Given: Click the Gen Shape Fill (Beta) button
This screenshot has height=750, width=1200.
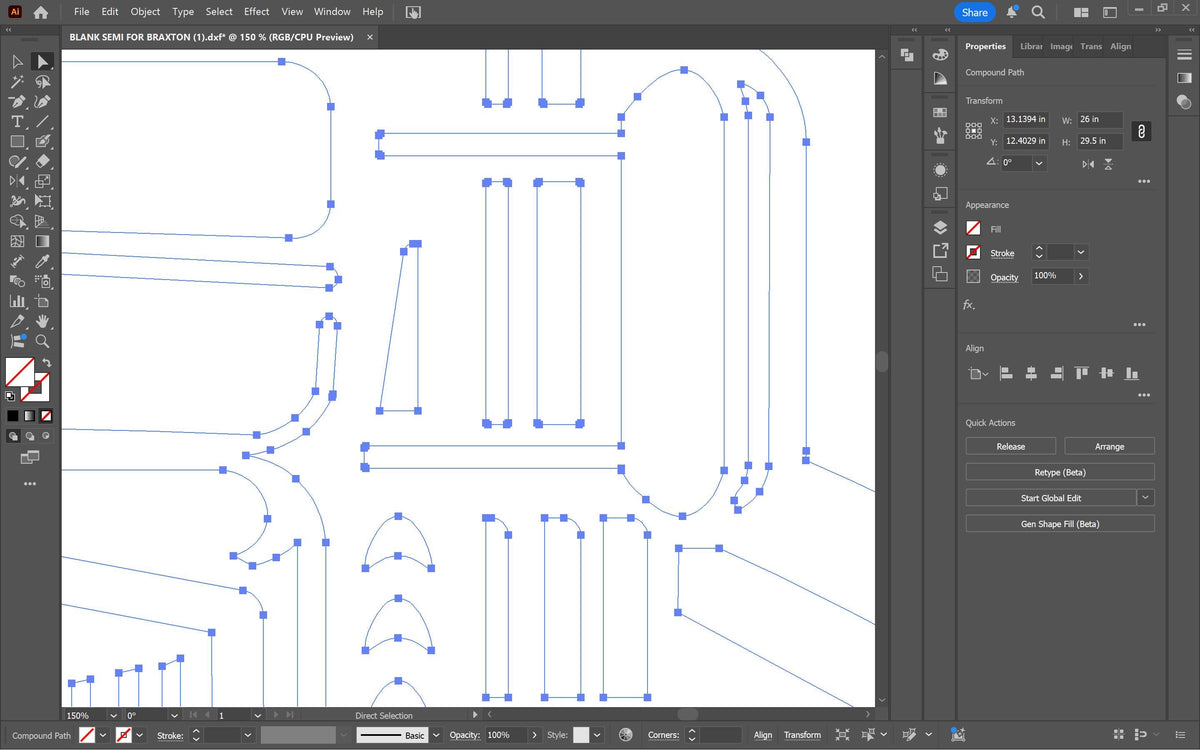Looking at the screenshot, I should pyautogui.click(x=1060, y=524).
